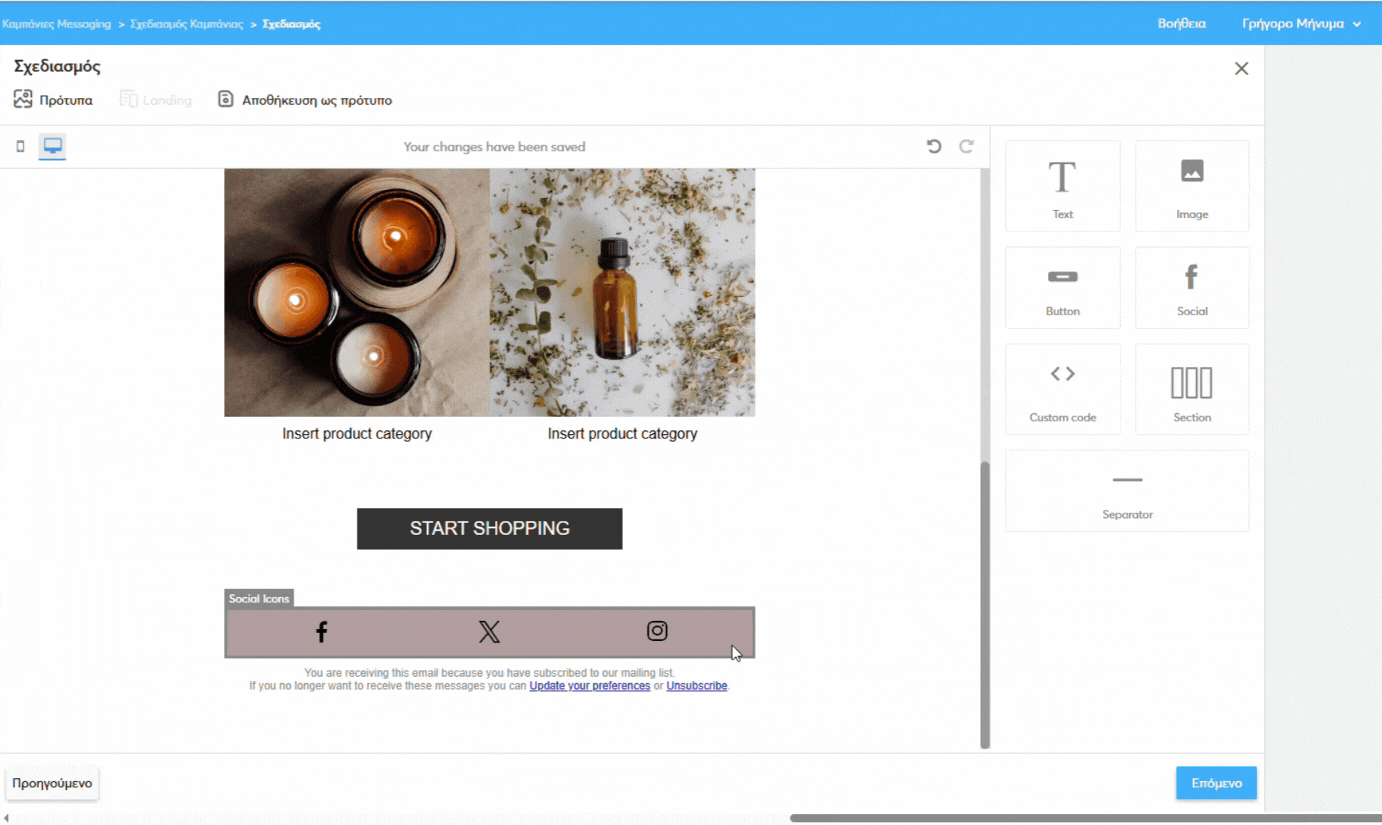Add a Text block from the elements panel
Viewport: 1382px width, 825px height.
[1062, 186]
